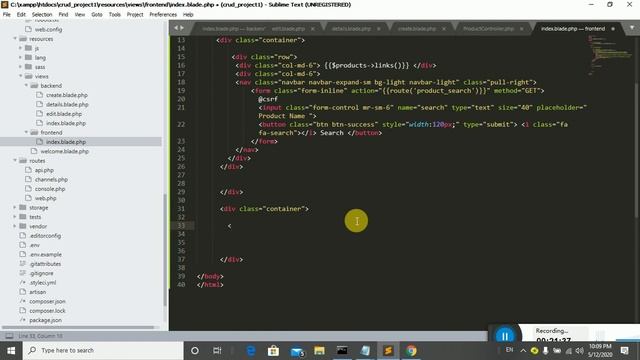Select the index.blade.php — frontend tab
Viewport: 640px width, 360px height.
pyautogui.click(x=573, y=29)
